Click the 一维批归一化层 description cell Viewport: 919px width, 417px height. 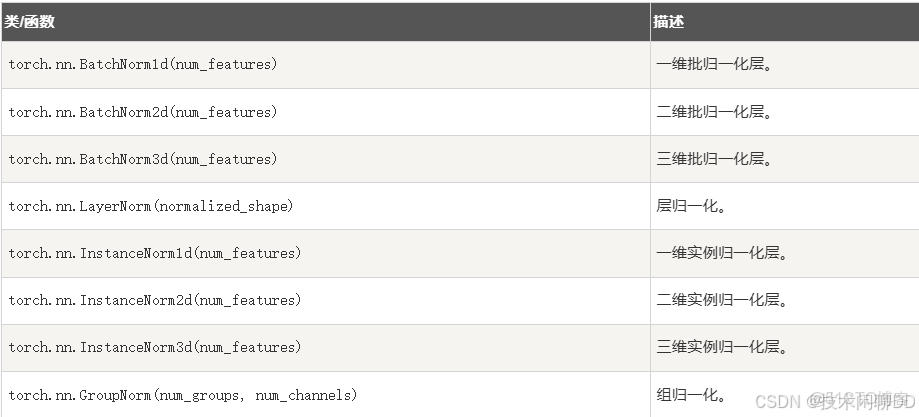714,65
